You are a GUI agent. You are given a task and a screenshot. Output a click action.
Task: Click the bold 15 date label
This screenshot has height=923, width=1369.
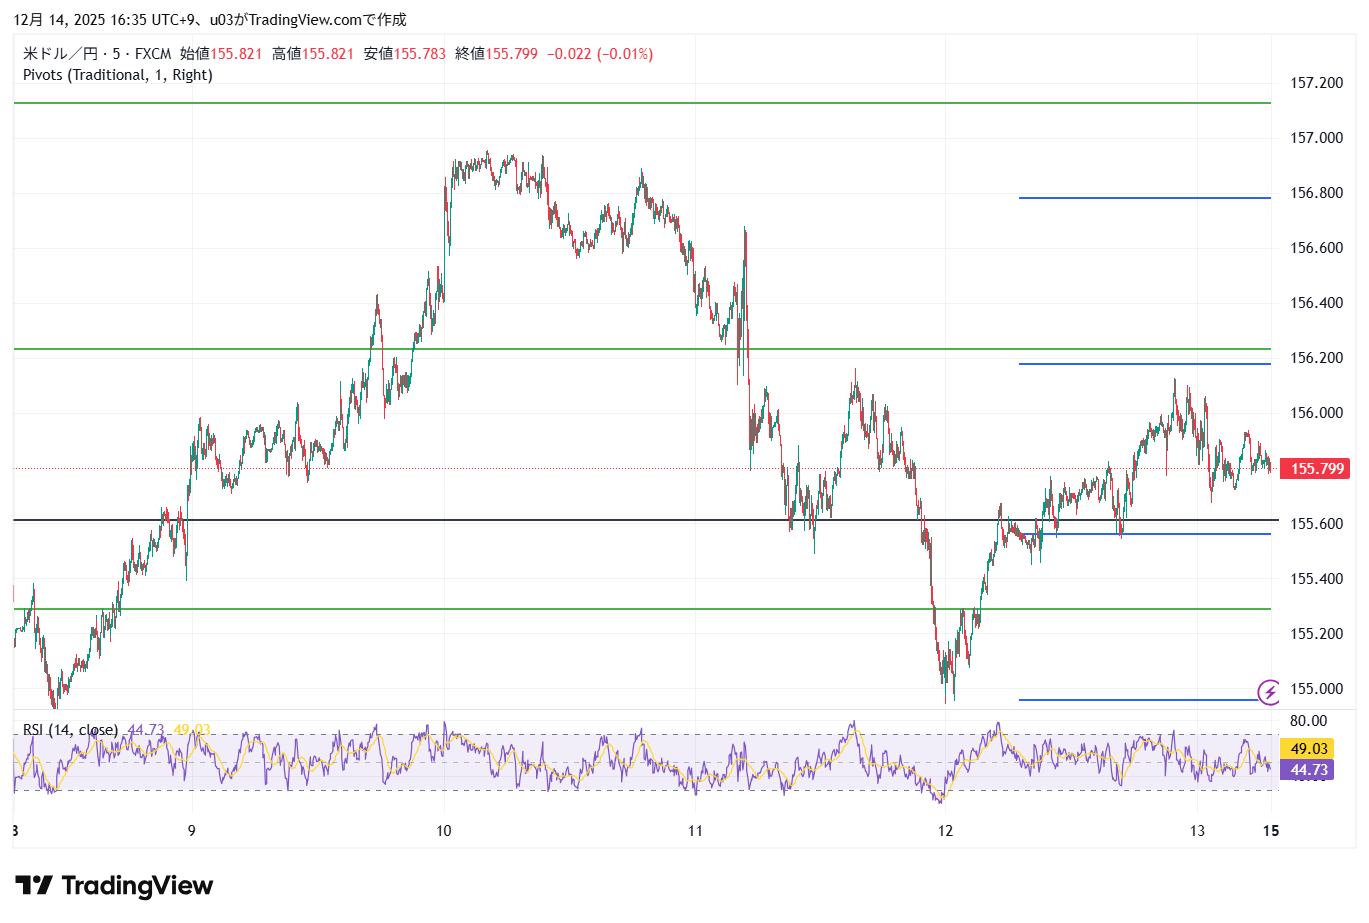tap(1270, 831)
